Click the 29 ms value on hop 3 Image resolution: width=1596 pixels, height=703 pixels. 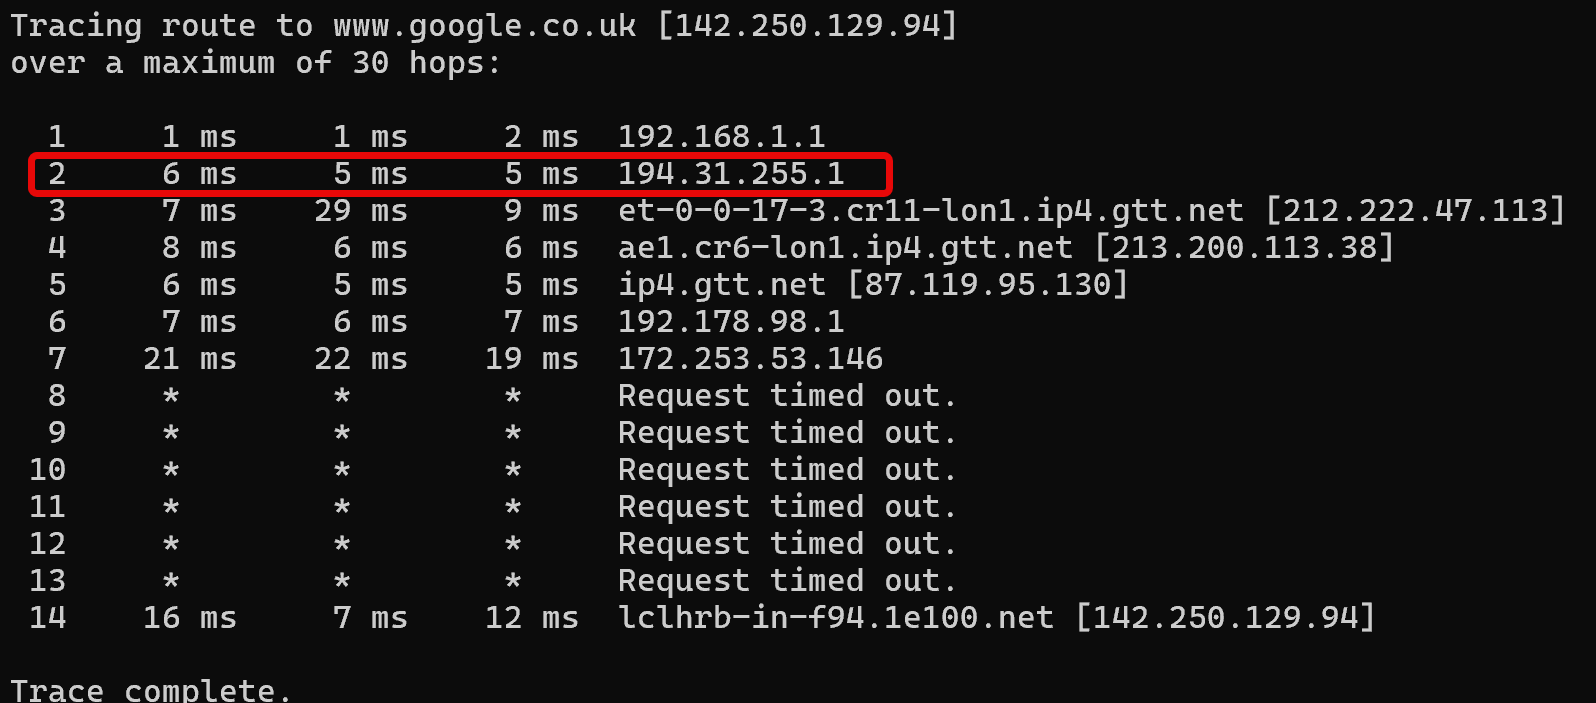click(x=361, y=210)
